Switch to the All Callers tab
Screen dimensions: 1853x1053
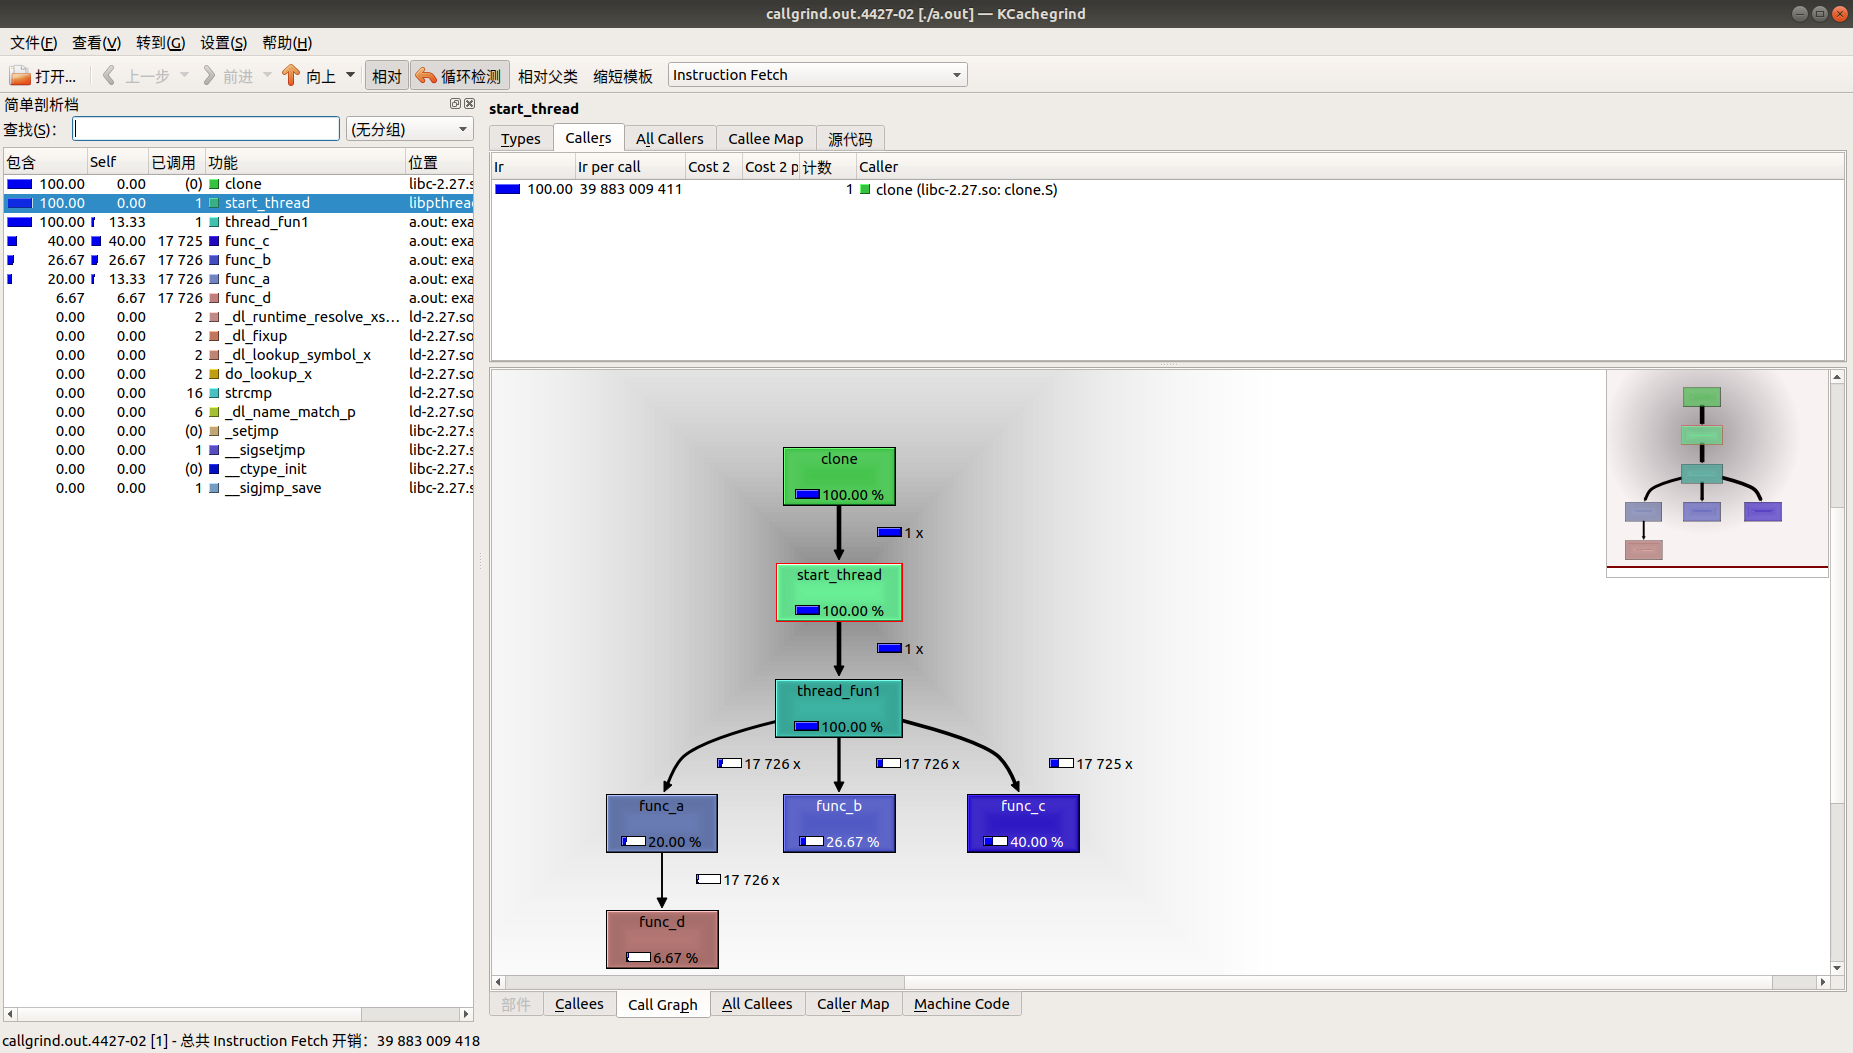[669, 139]
